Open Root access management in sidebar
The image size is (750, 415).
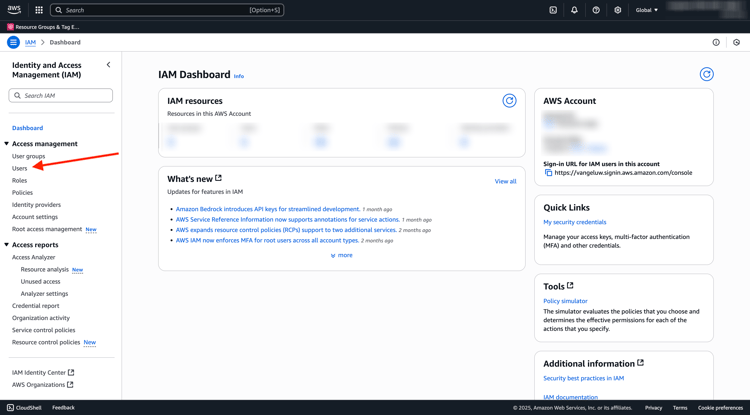[47, 229]
